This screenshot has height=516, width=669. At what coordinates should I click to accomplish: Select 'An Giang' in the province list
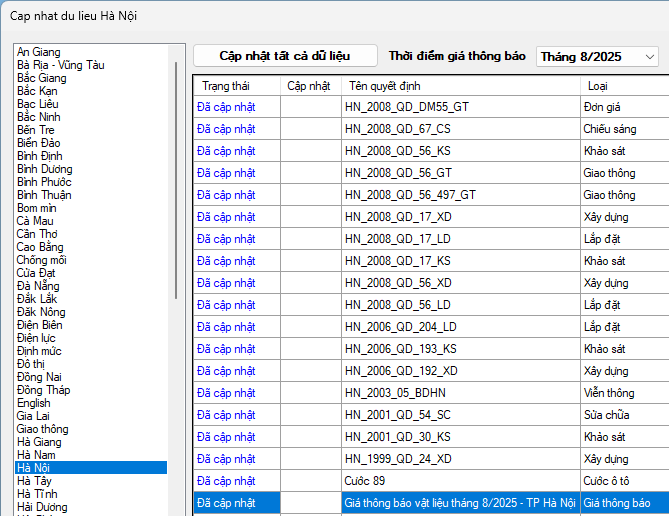[x=39, y=52]
